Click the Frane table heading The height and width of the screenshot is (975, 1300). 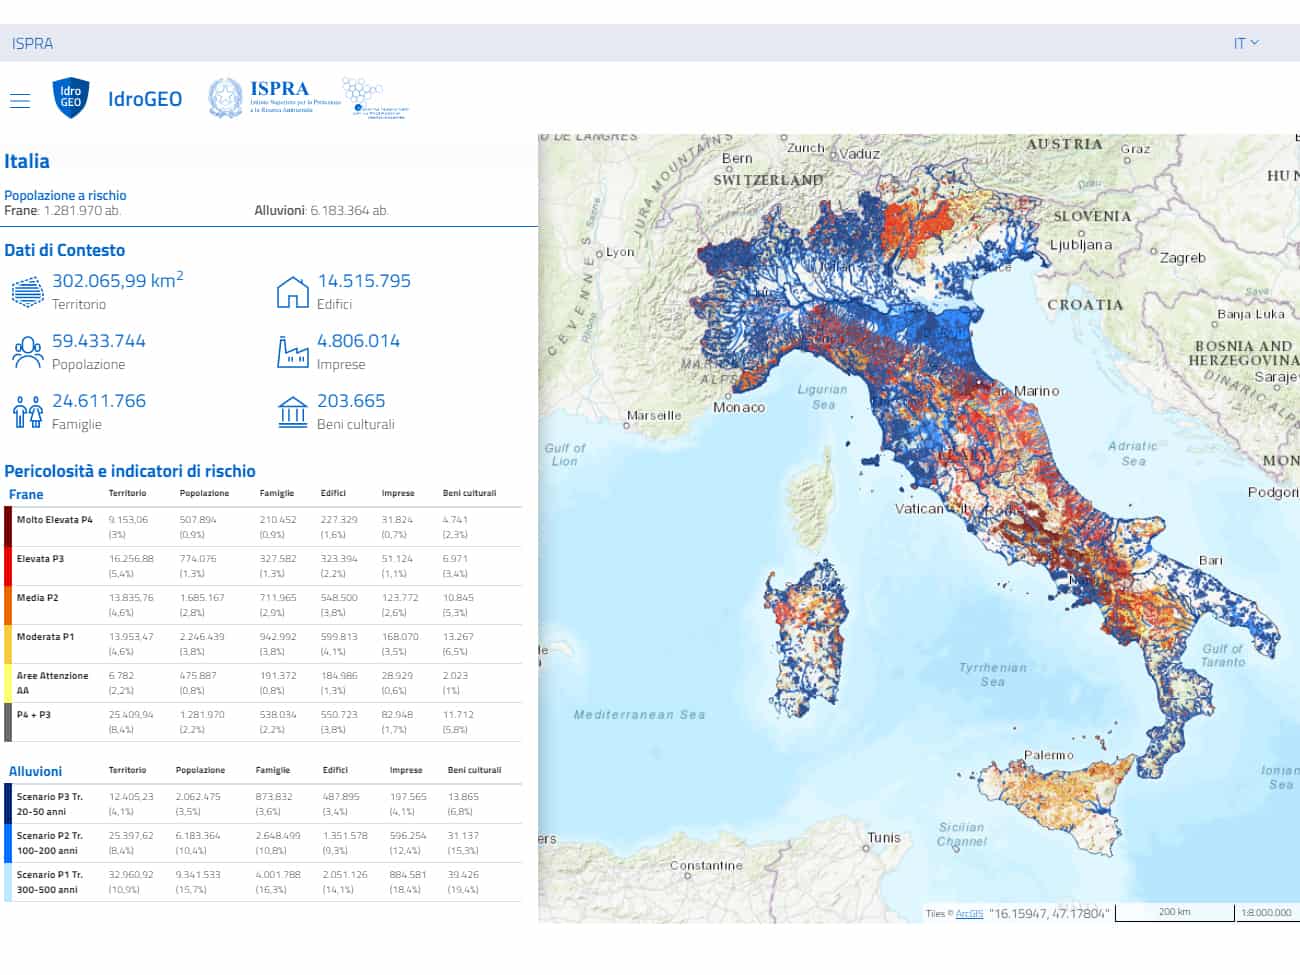coord(26,494)
